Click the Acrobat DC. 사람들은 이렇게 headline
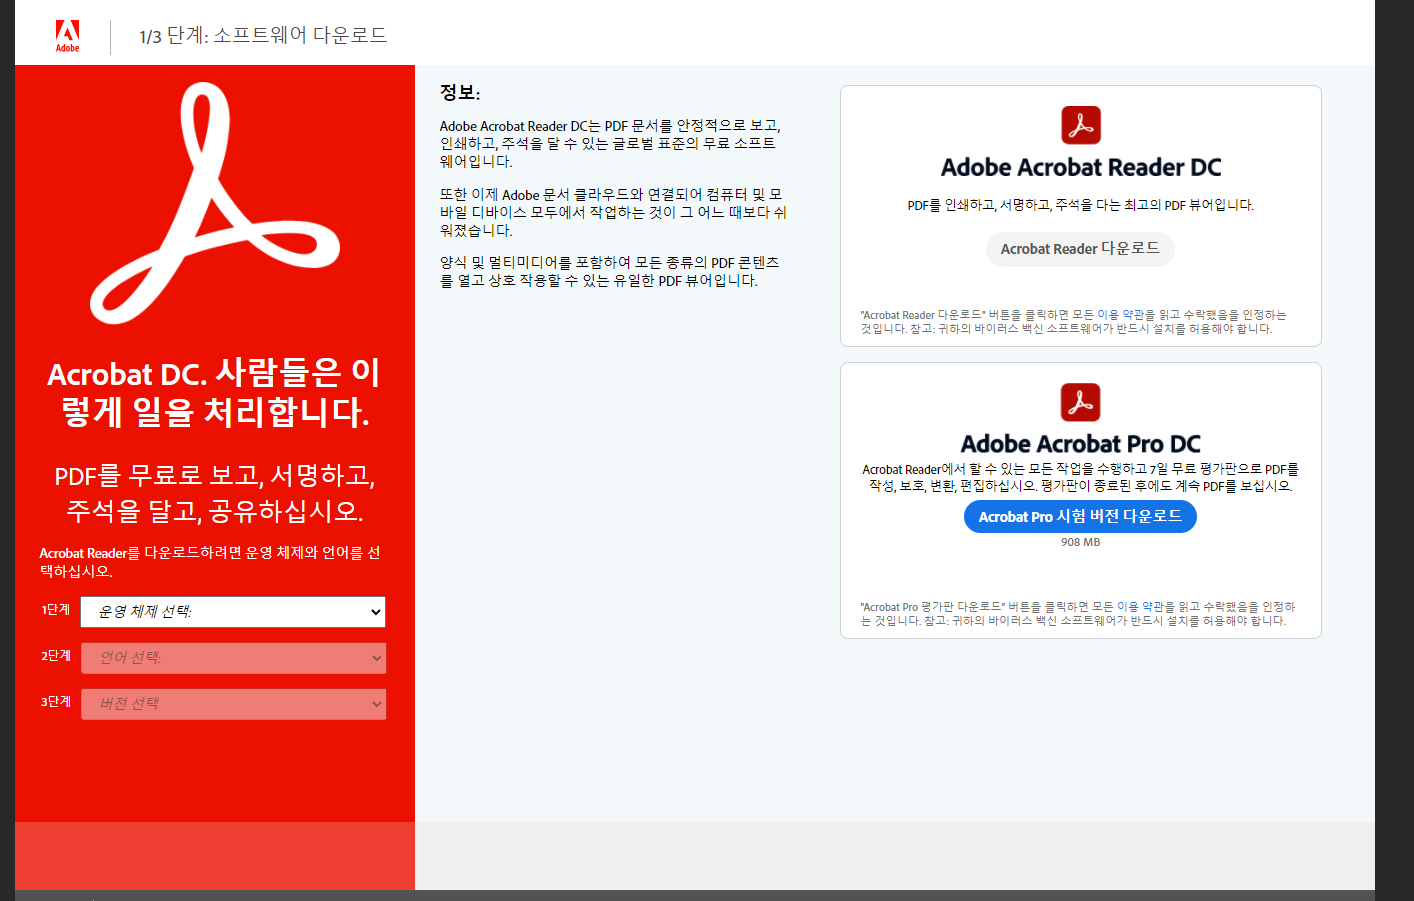Screen dimensions: 1414x901 tap(214, 392)
